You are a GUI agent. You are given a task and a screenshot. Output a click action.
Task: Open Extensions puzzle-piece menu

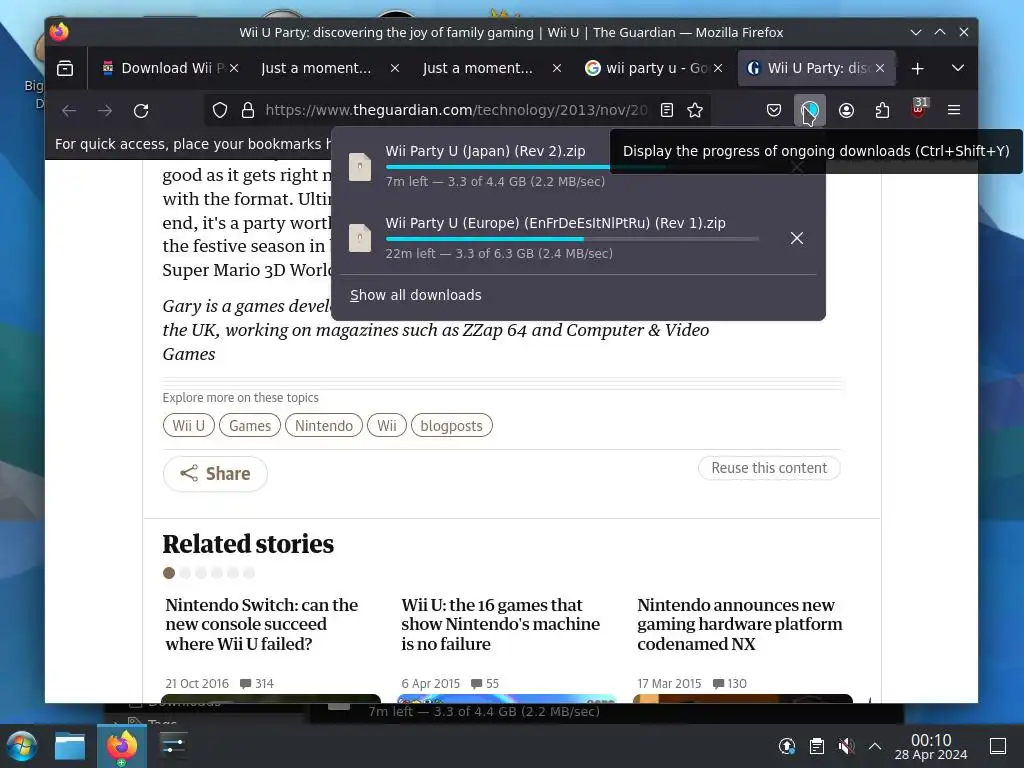point(882,110)
